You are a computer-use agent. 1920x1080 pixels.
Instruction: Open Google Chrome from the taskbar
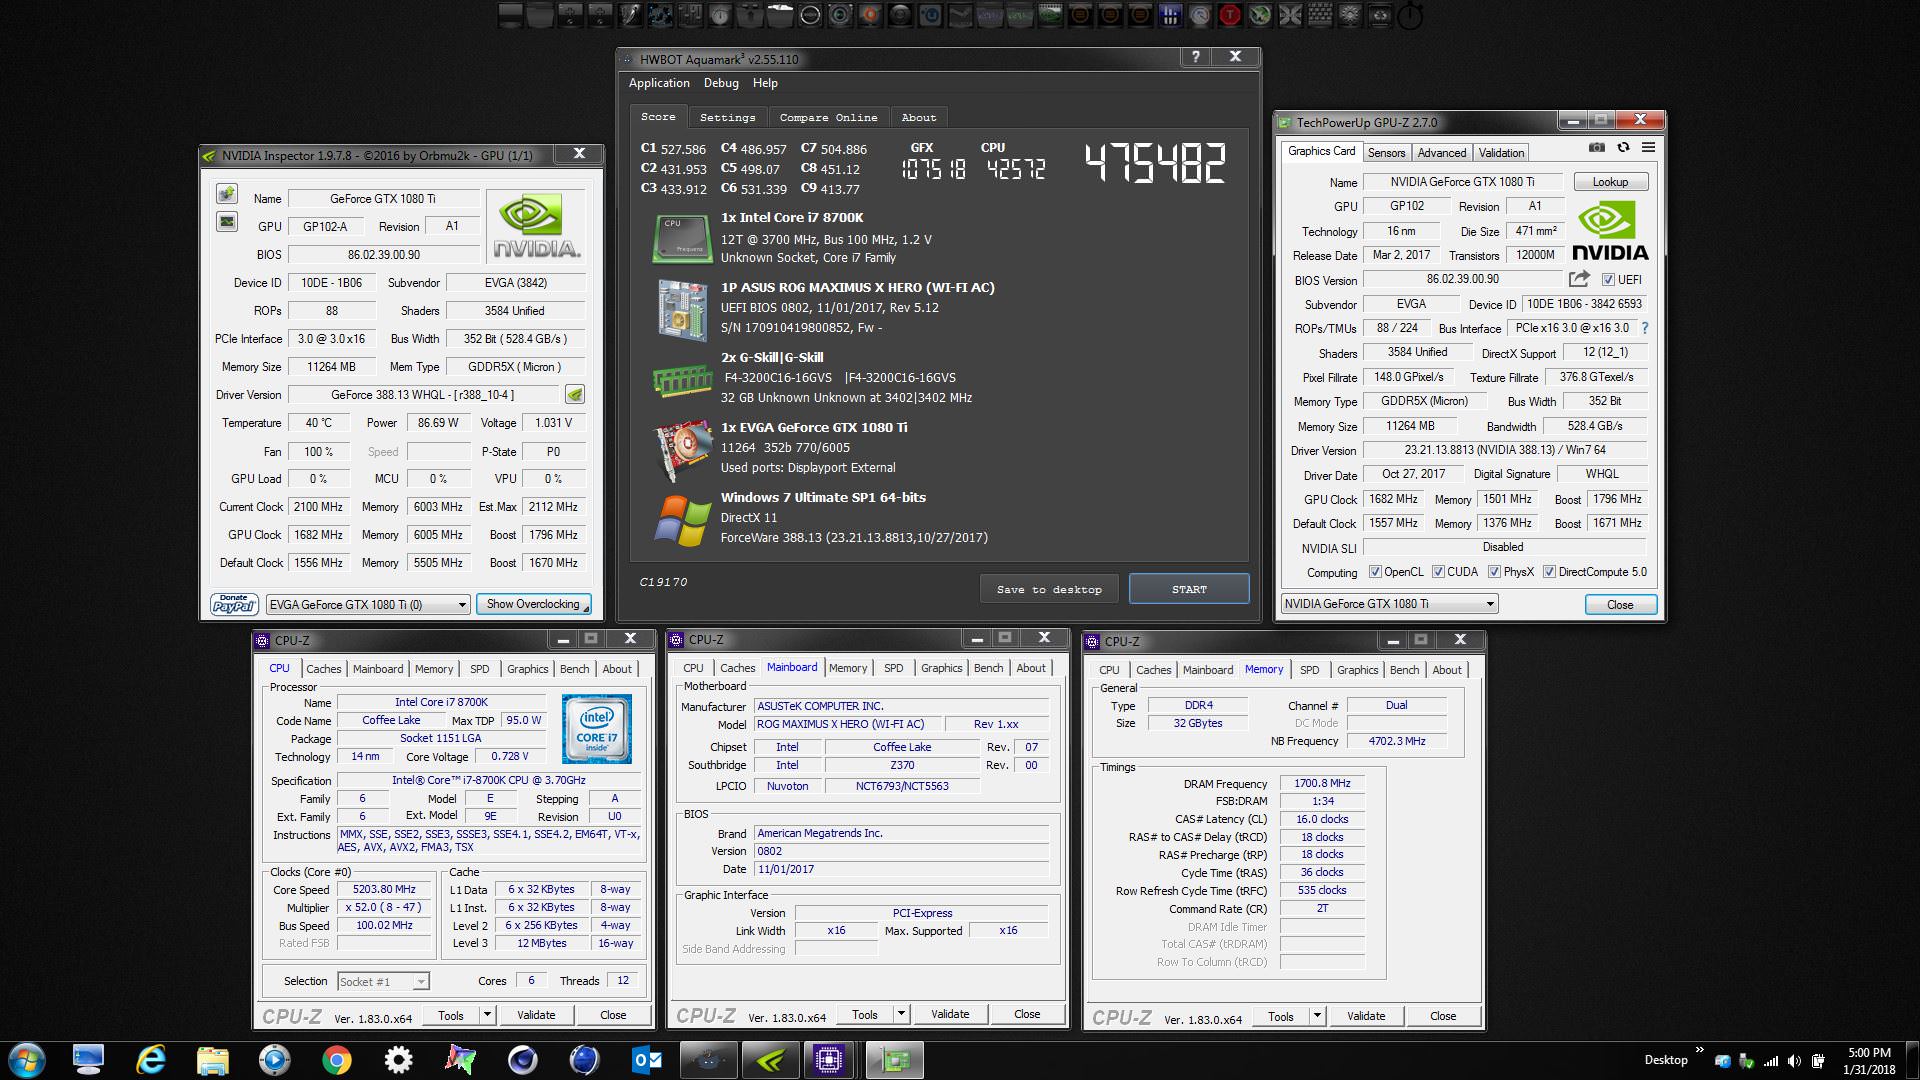coord(337,1060)
